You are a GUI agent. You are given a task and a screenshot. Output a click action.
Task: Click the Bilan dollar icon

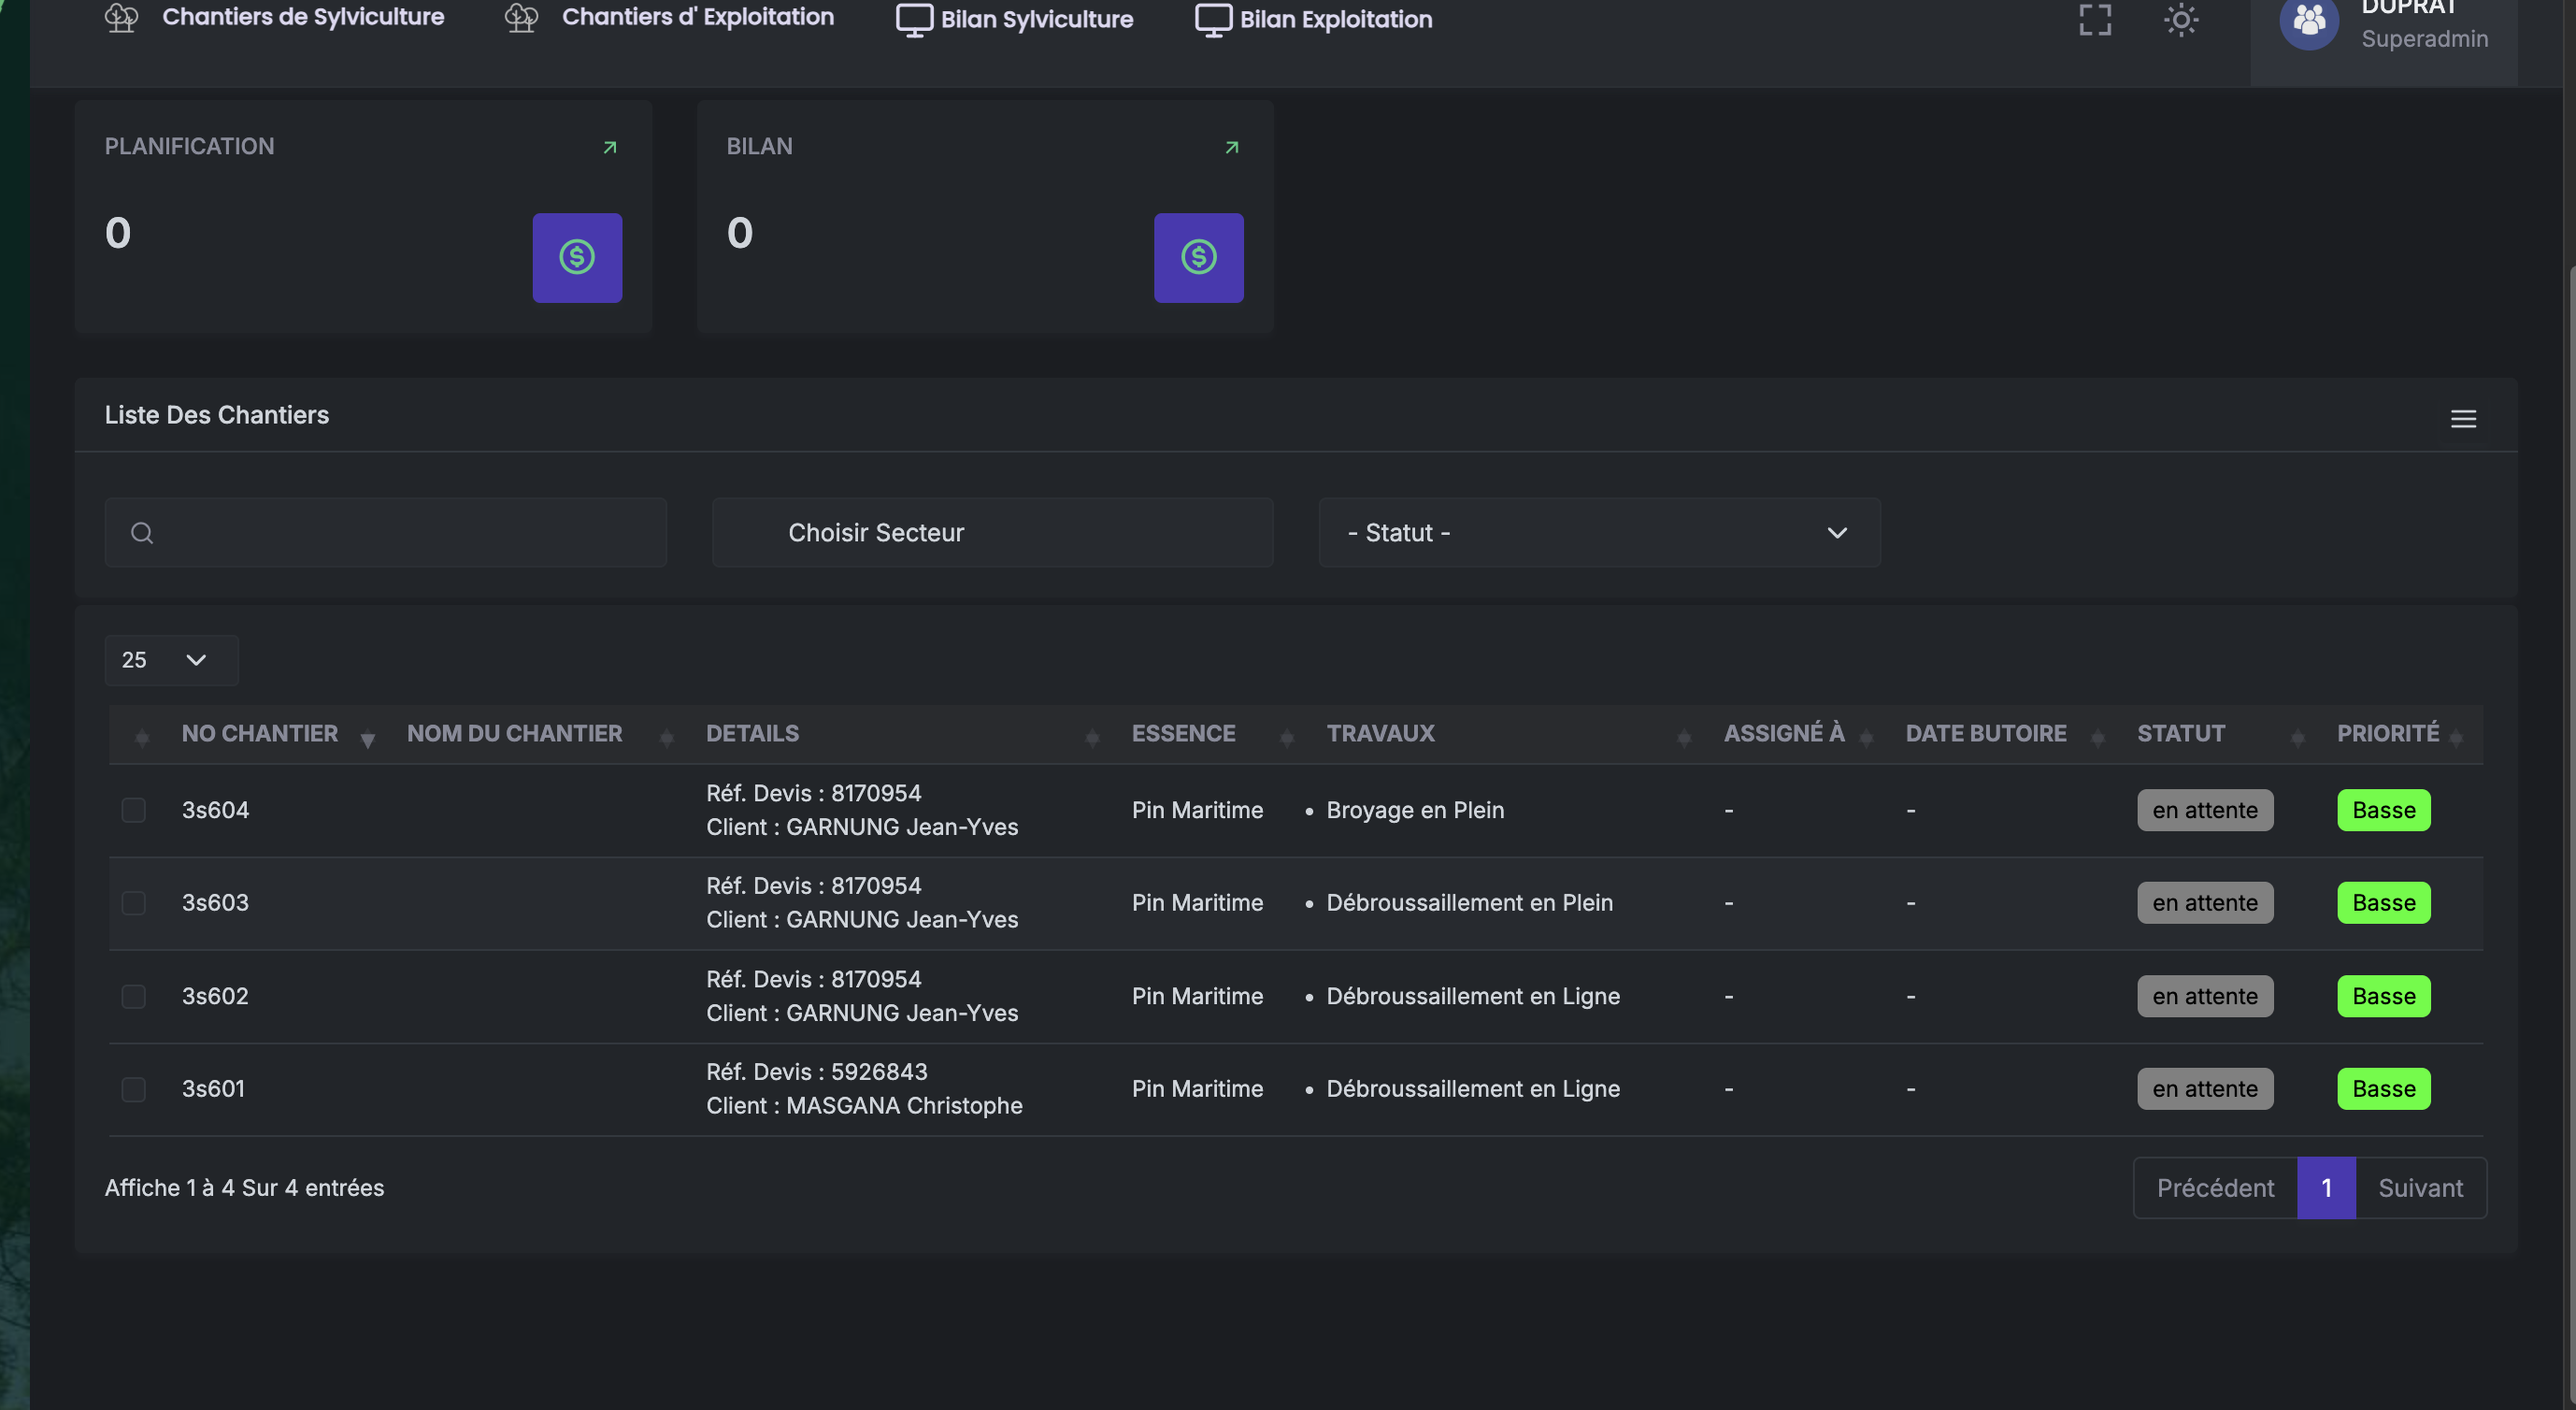[x=1199, y=258]
